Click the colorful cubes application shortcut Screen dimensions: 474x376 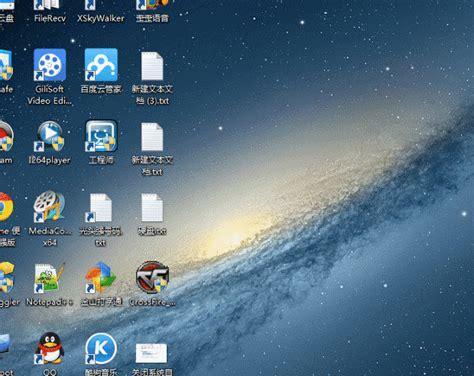click(101, 284)
